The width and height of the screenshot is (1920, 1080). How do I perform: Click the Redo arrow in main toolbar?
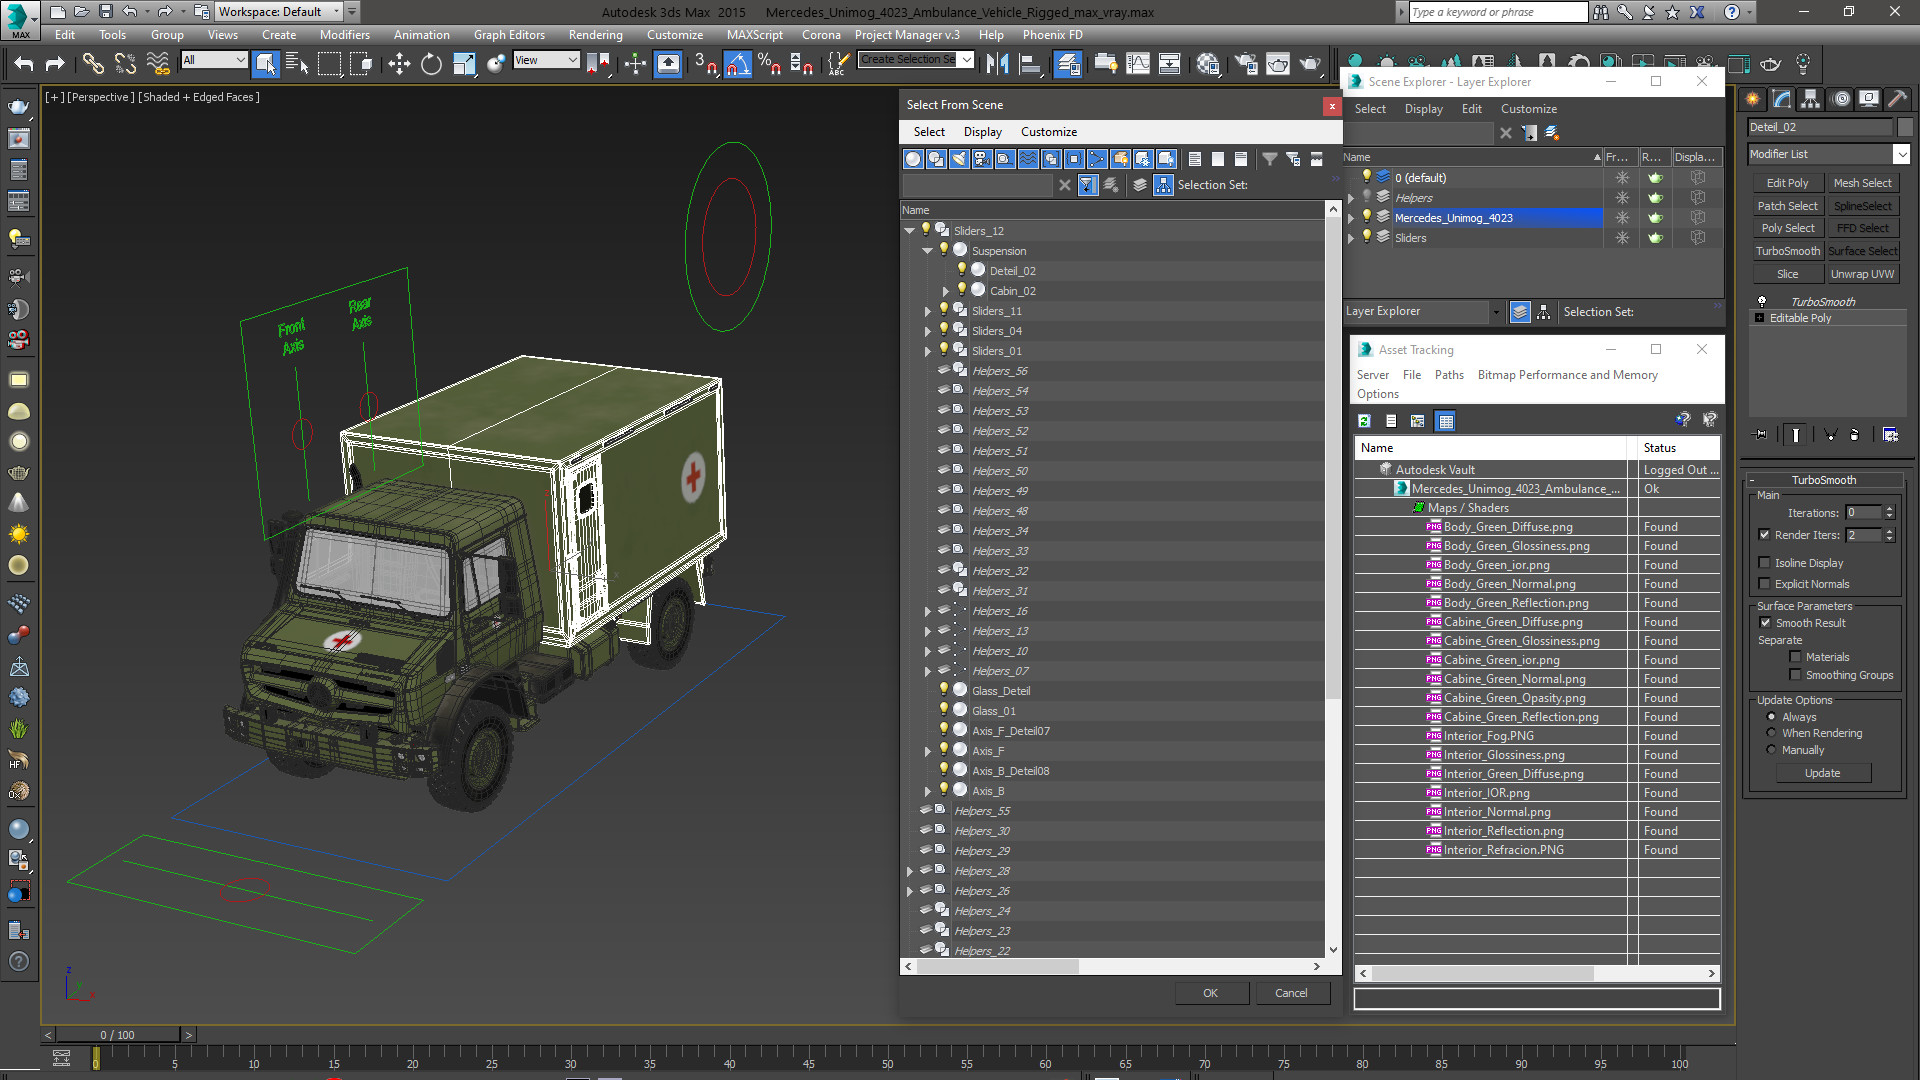click(56, 64)
